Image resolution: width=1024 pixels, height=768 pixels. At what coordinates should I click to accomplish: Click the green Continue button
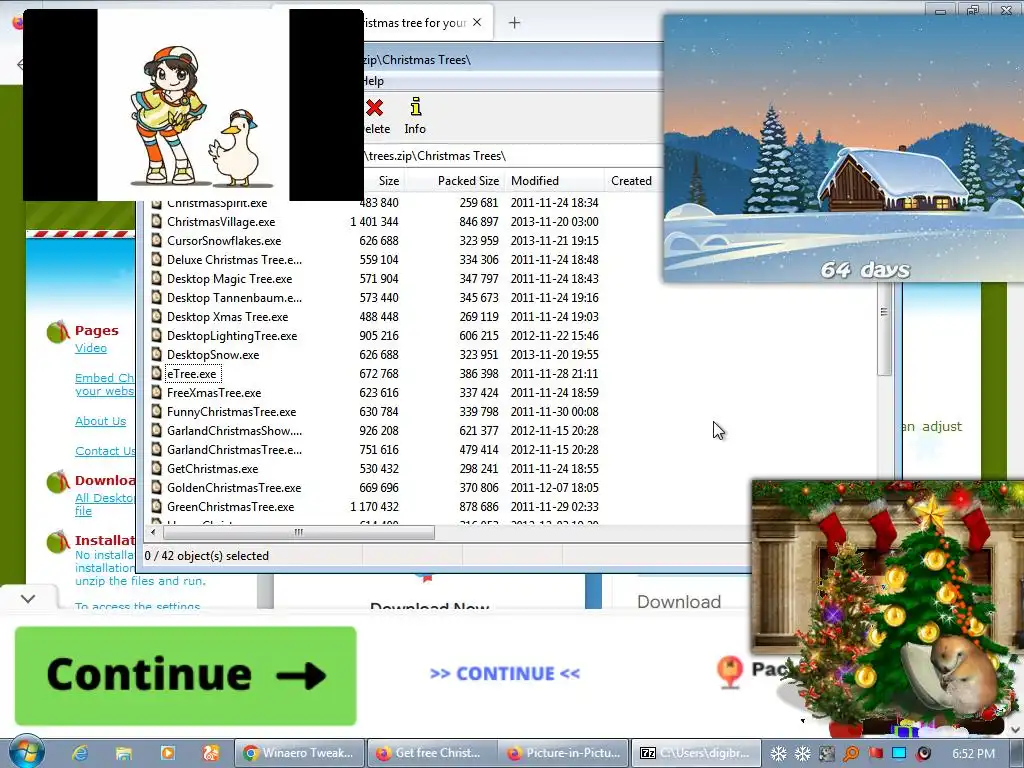tap(185, 675)
